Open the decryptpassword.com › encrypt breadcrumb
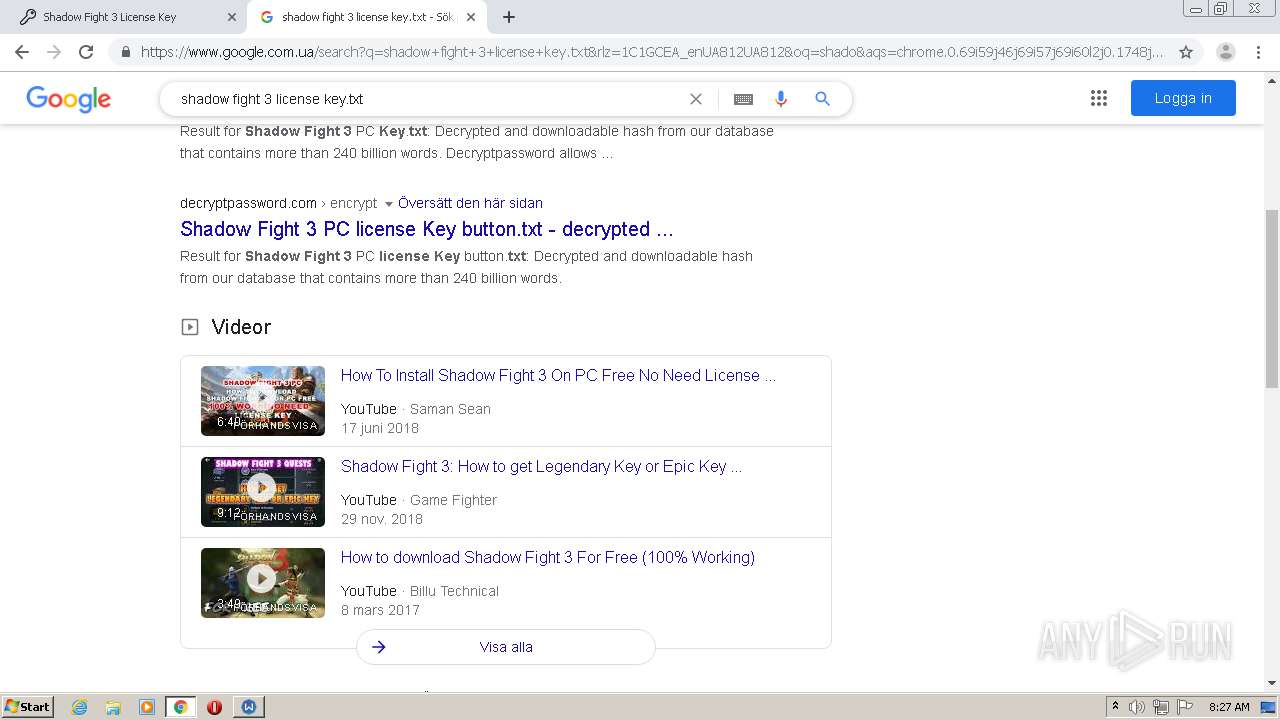Screen dimensions: 1280x720 279,203
